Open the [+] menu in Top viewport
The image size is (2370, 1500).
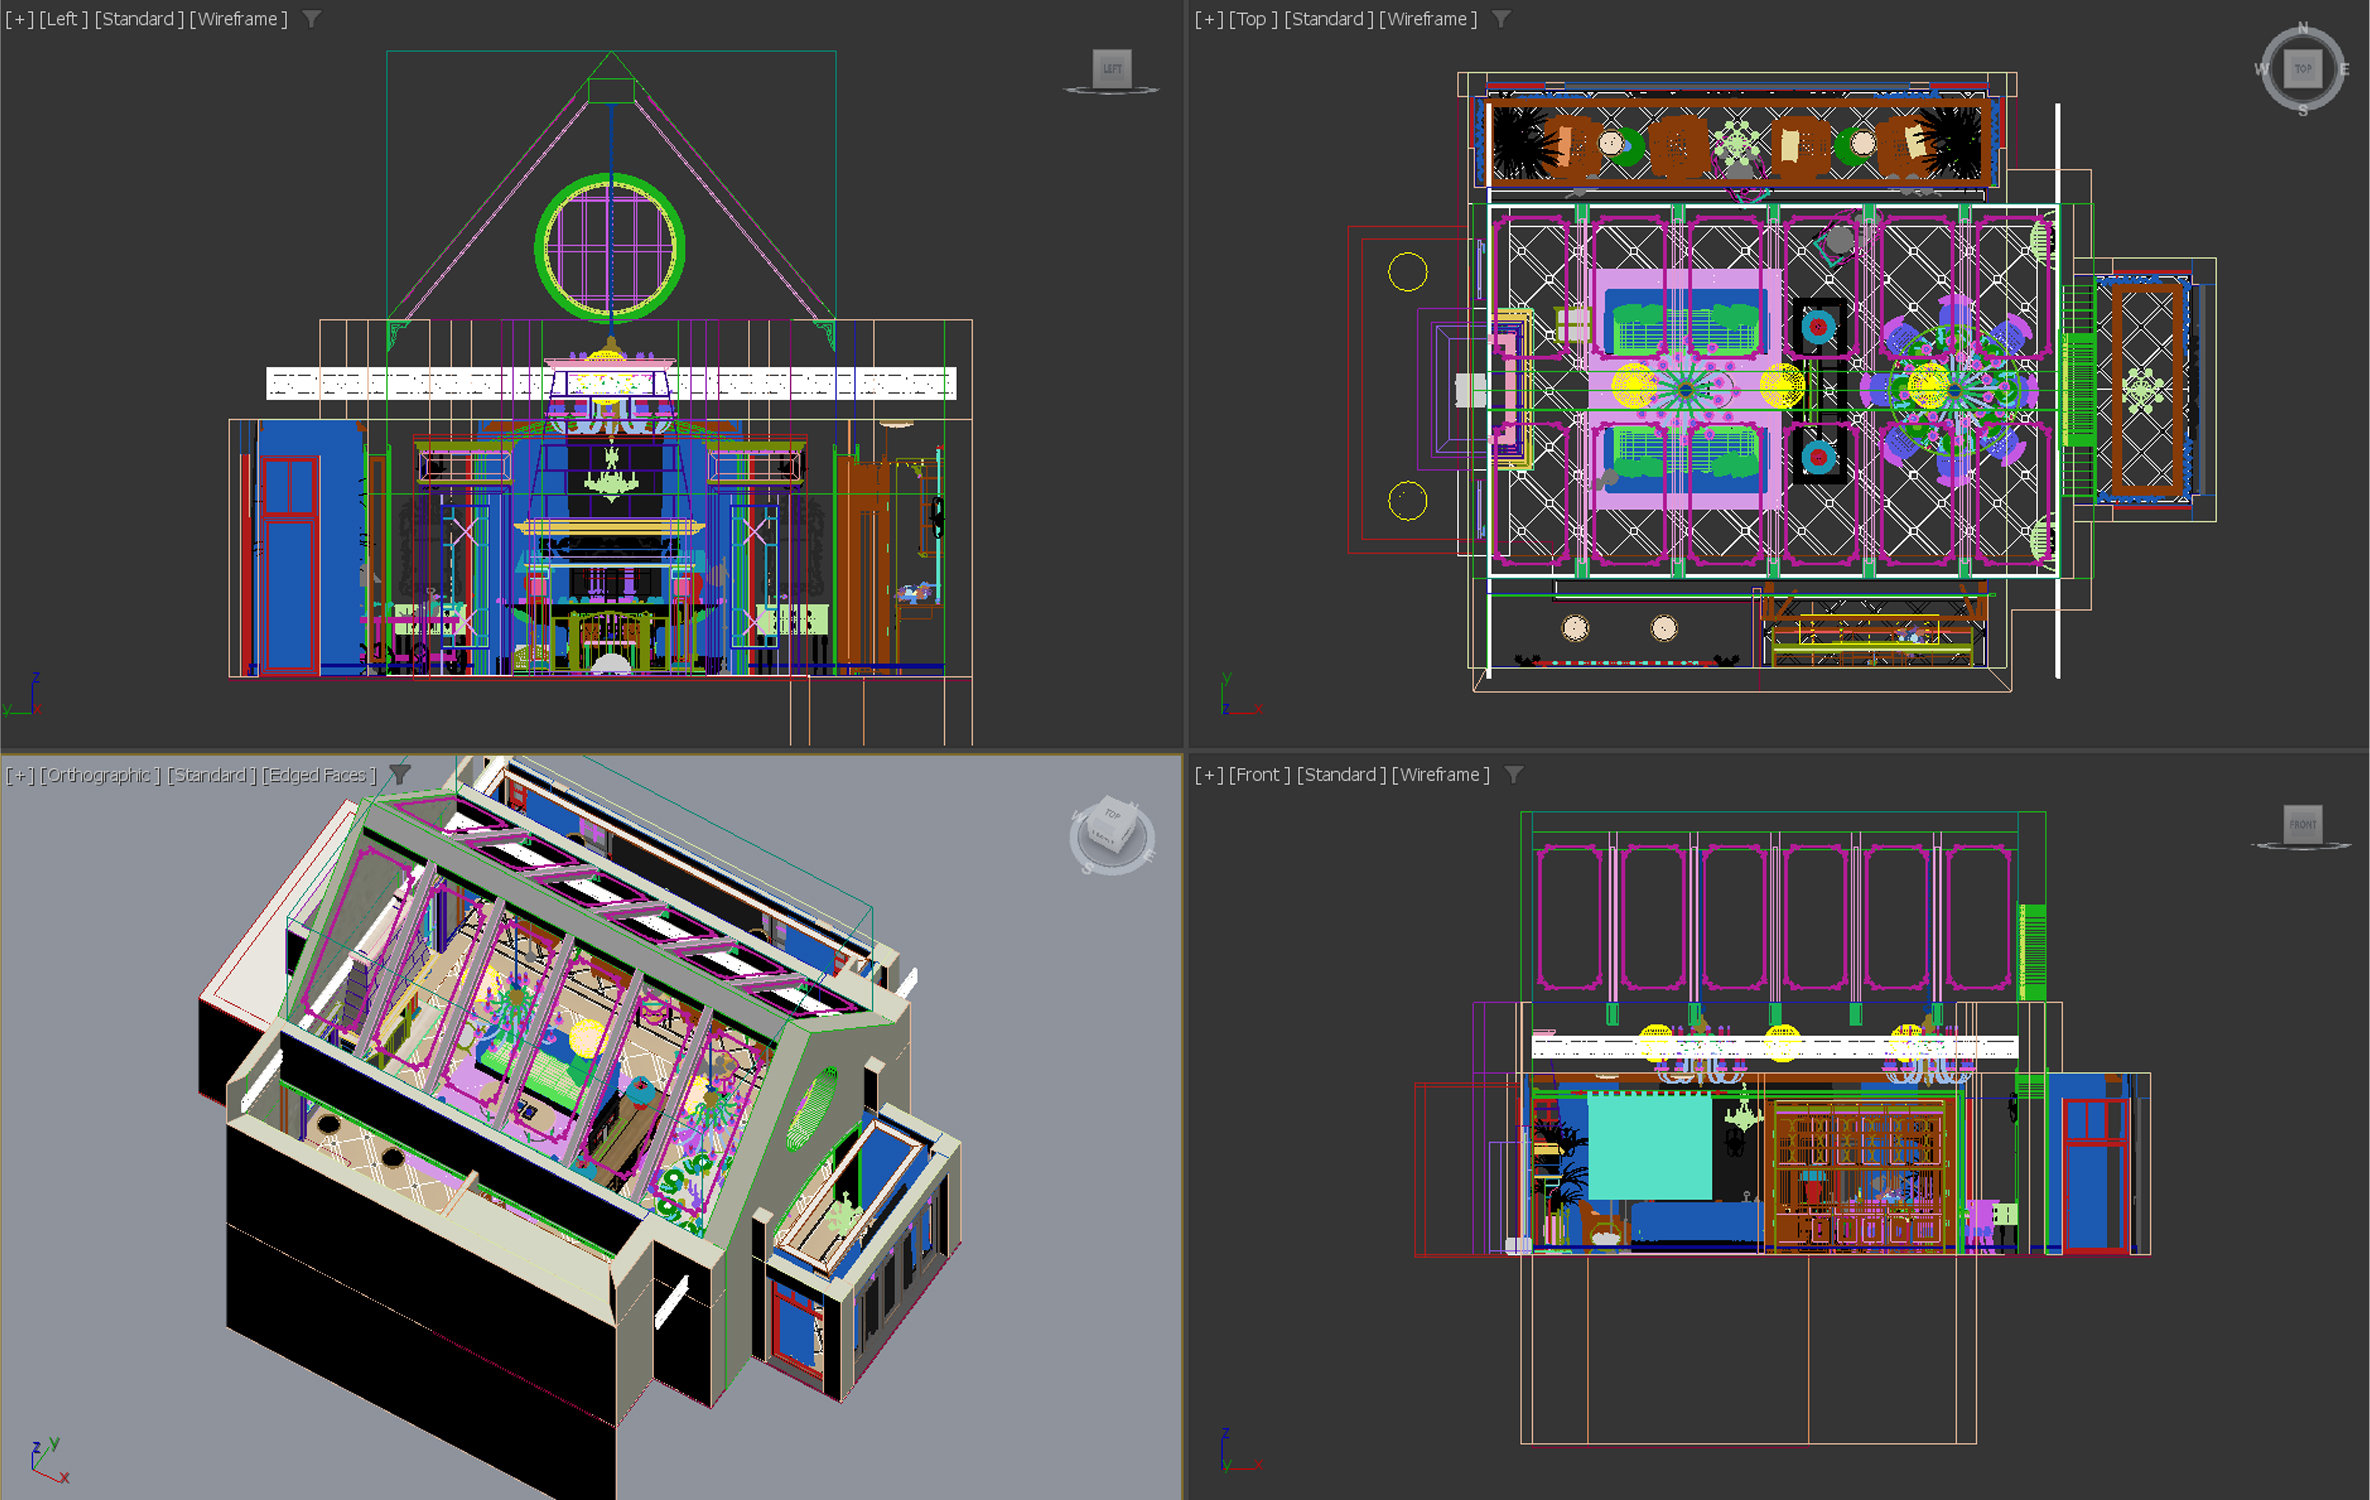(x=1209, y=19)
